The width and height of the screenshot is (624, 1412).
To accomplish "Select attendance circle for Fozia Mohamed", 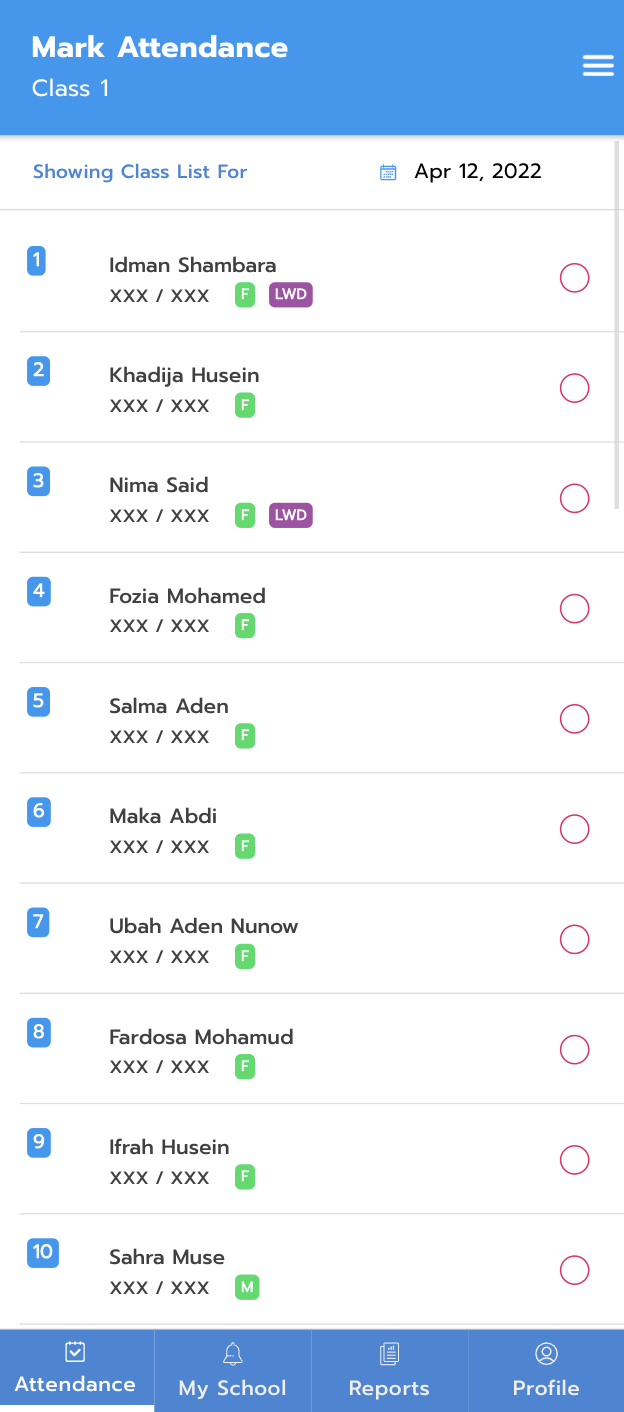I will click(x=574, y=608).
